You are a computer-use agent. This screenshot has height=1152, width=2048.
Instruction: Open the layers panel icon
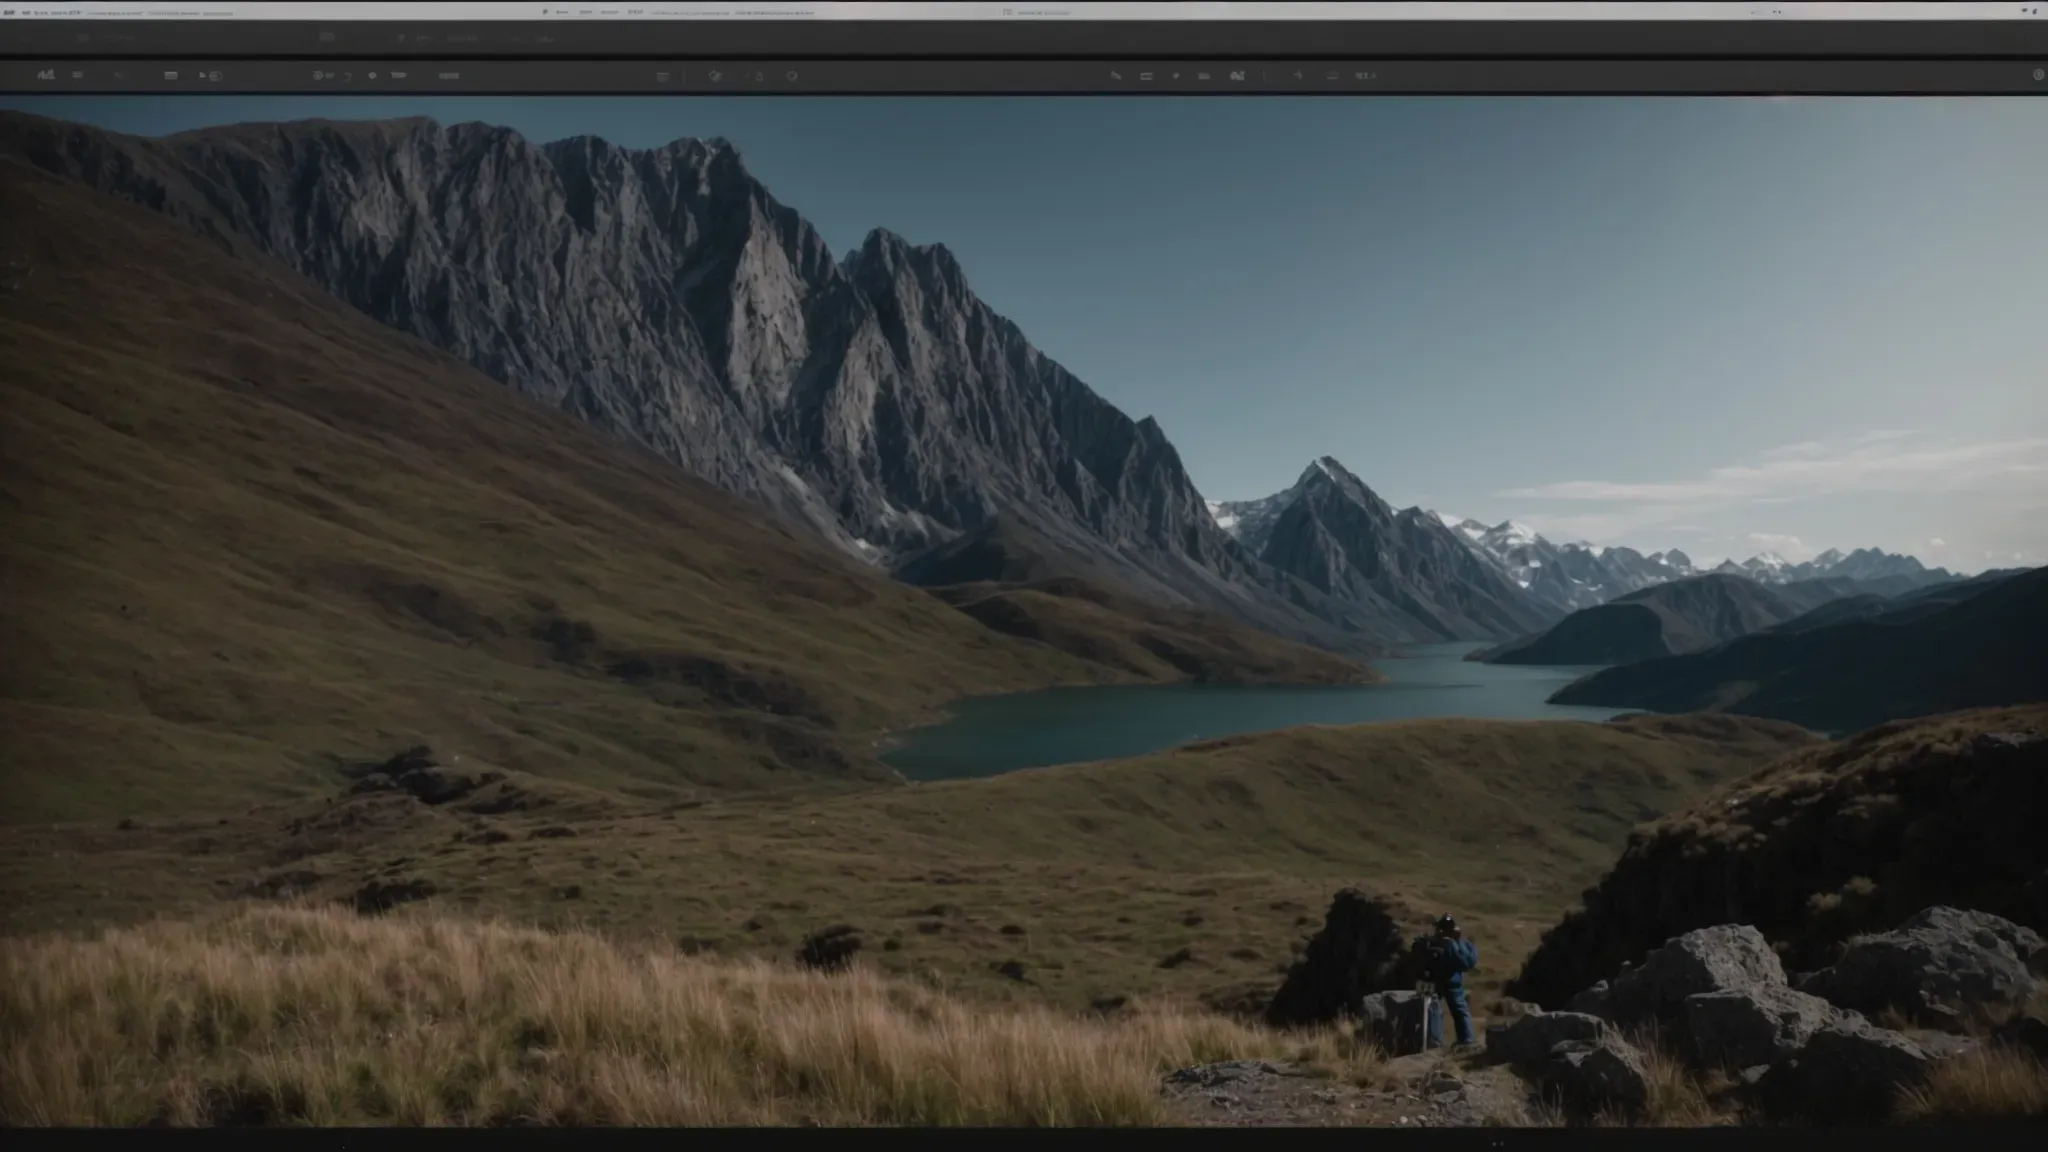tap(172, 73)
